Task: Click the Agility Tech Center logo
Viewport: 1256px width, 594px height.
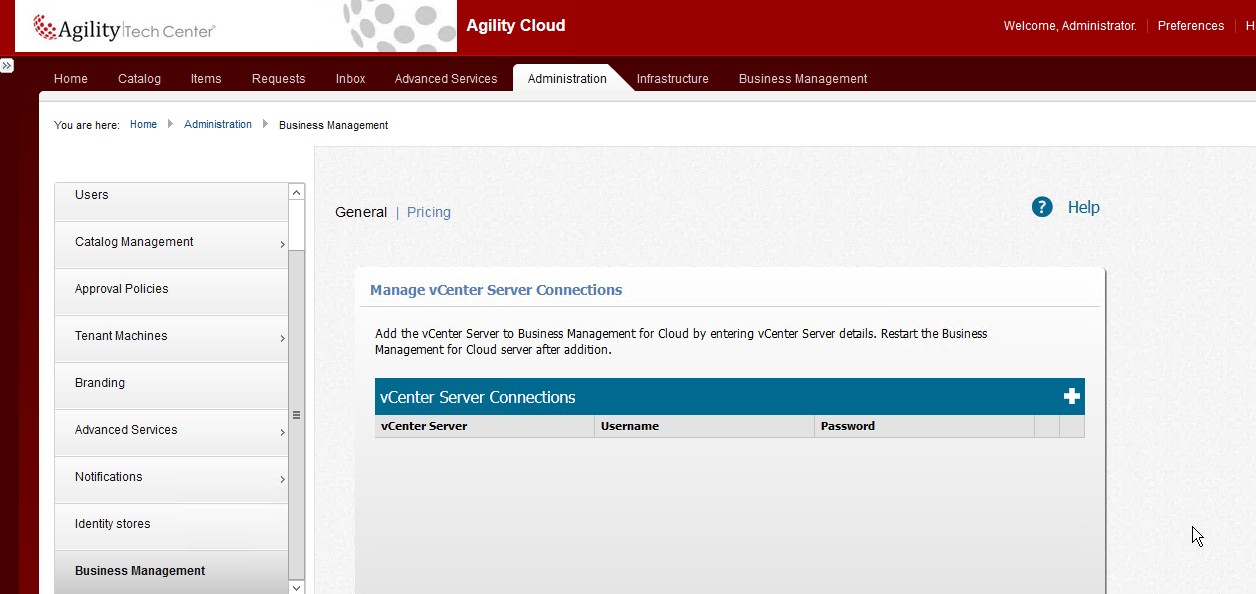Action: [x=124, y=29]
